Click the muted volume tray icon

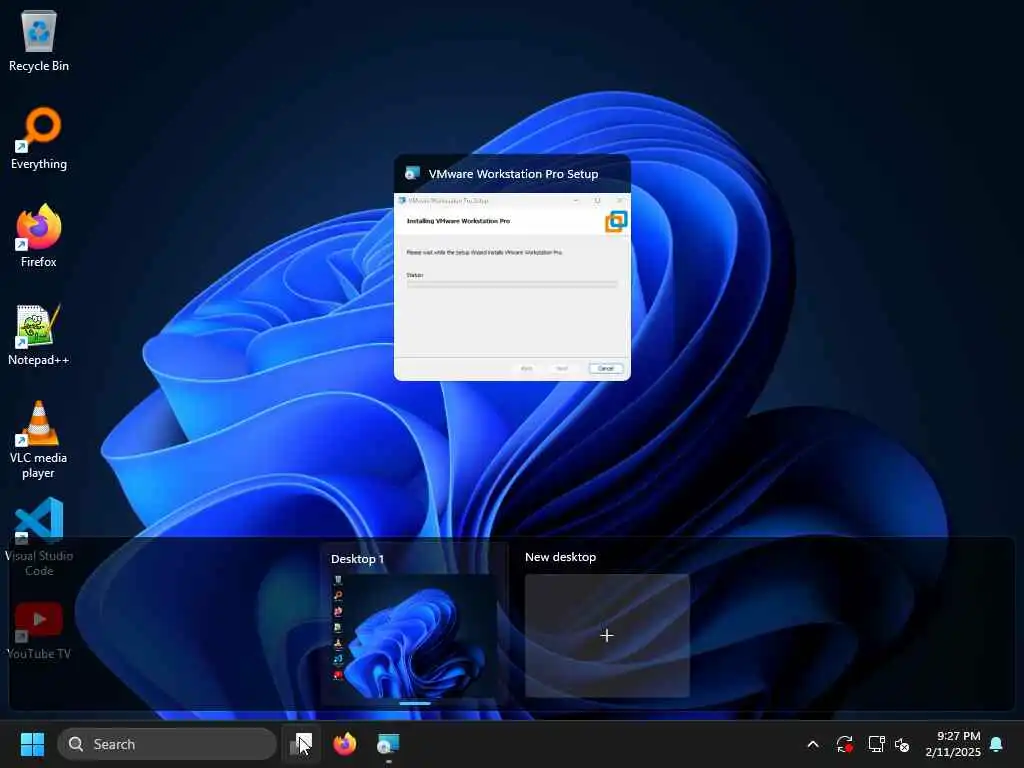click(903, 744)
